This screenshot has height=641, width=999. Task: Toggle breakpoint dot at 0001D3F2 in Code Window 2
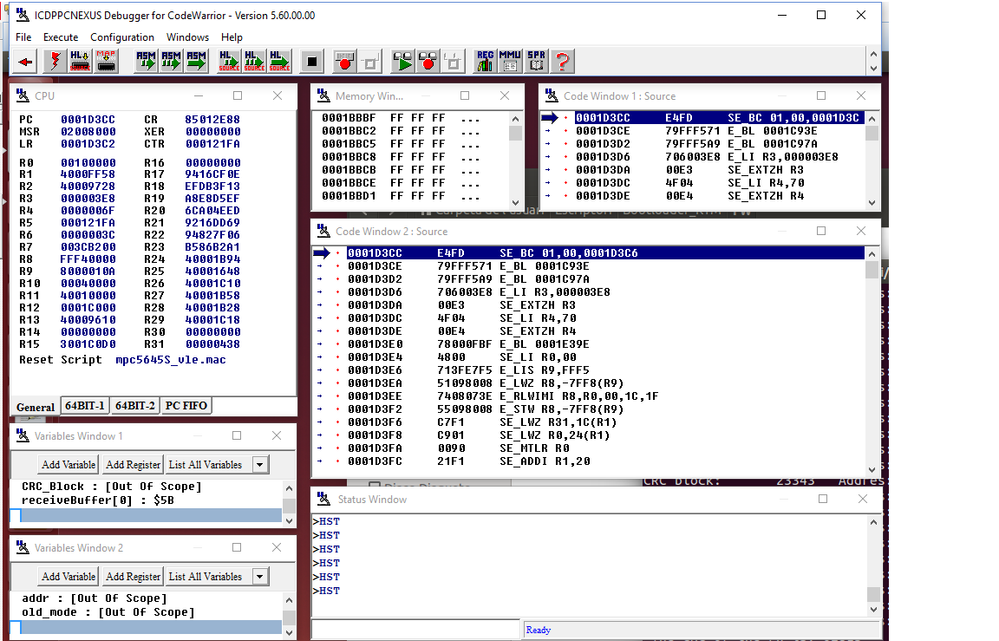pos(338,409)
